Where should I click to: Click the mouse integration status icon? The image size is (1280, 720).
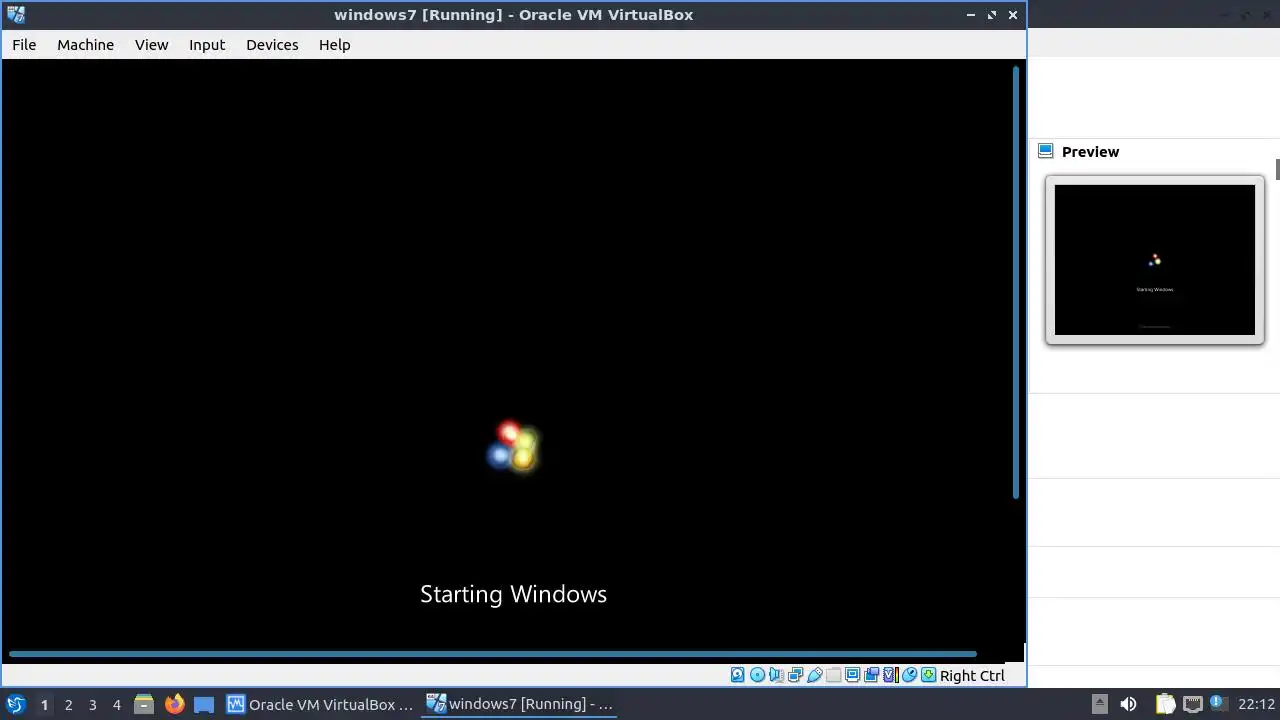909,675
